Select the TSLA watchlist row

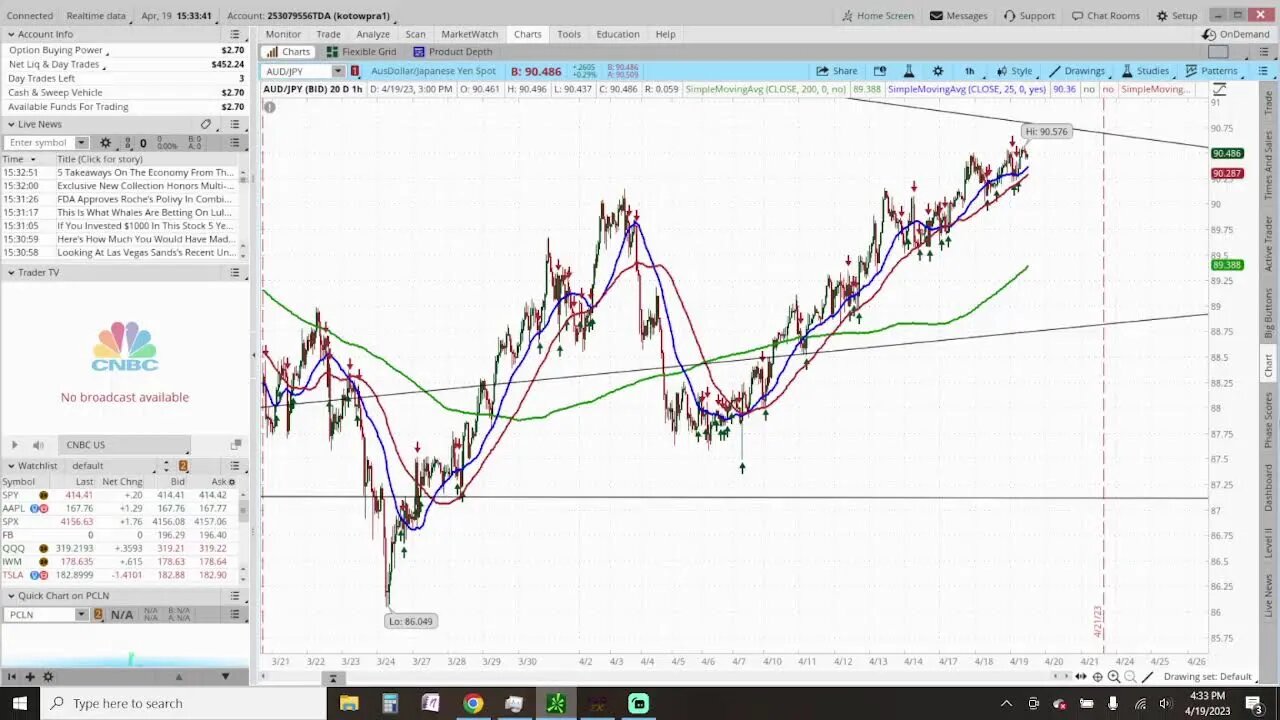click(120, 575)
